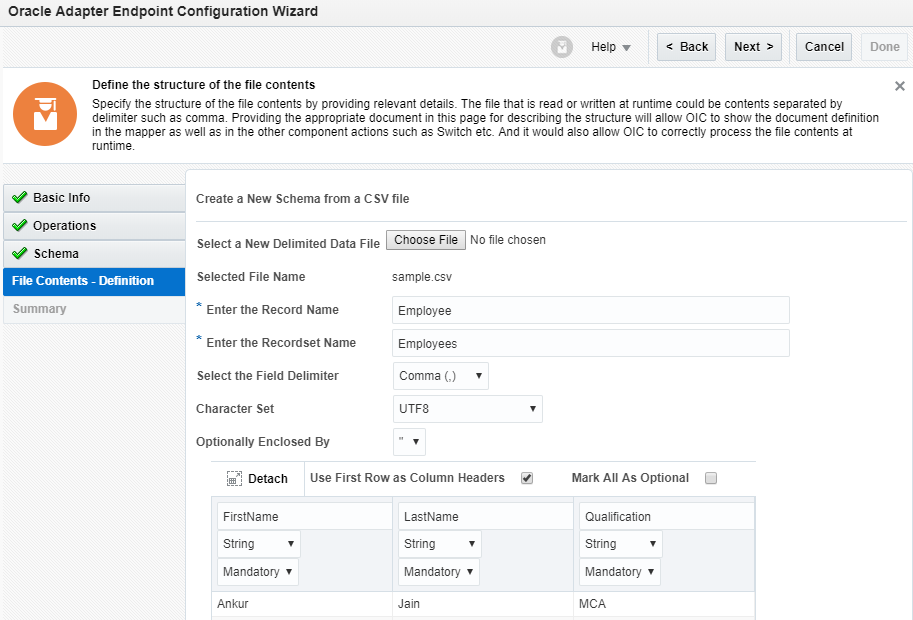
Task: Click the orange schema instructor icon
Action: [x=45, y=114]
